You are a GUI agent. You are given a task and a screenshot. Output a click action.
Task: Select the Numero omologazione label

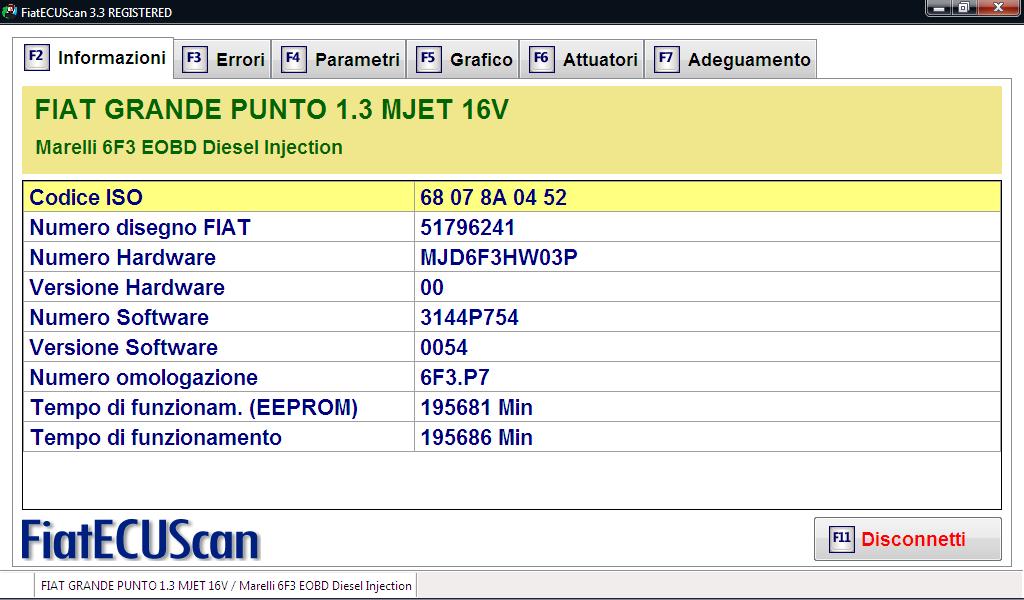144,377
